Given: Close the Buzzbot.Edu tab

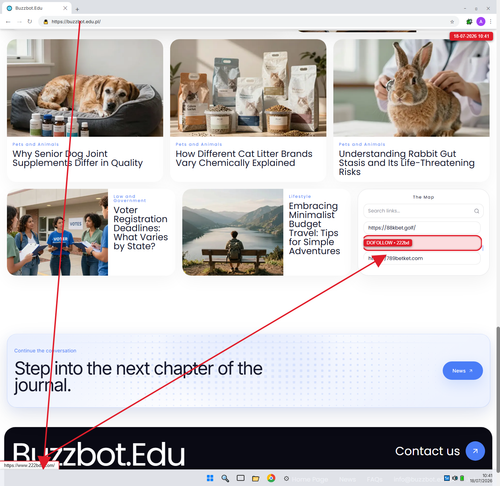Looking at the screenshot, I should tap(65, 8).
